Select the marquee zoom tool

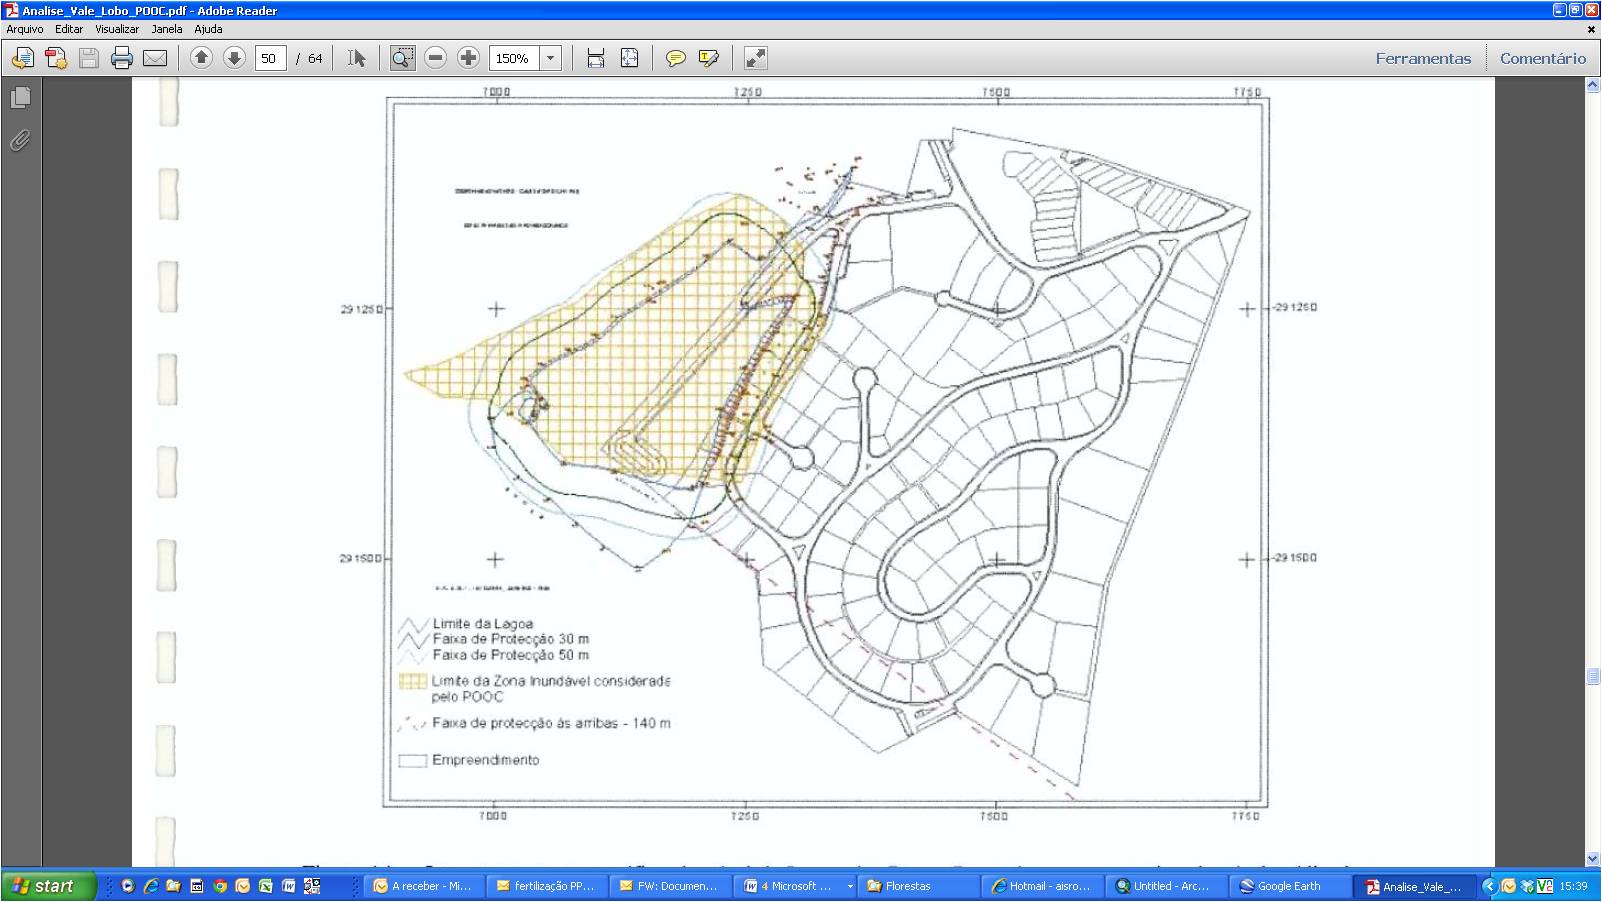coord(402,58)
